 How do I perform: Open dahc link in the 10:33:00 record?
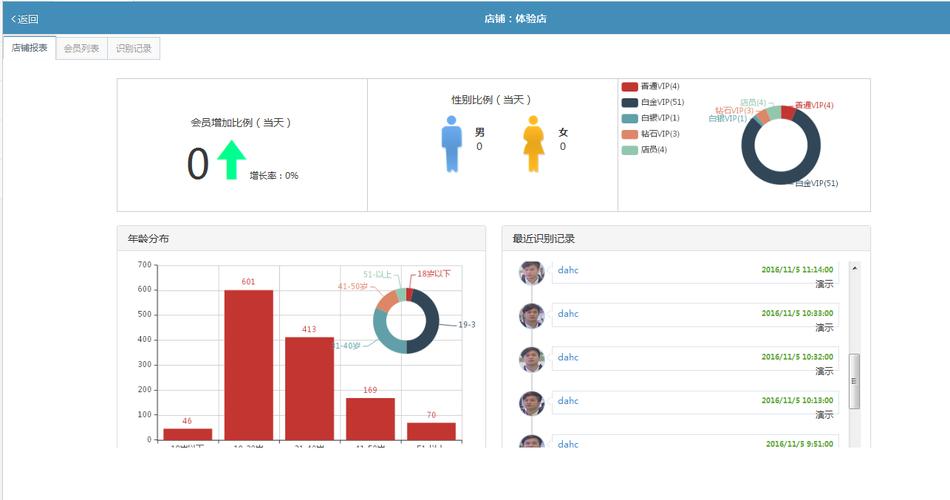(568, 314)
